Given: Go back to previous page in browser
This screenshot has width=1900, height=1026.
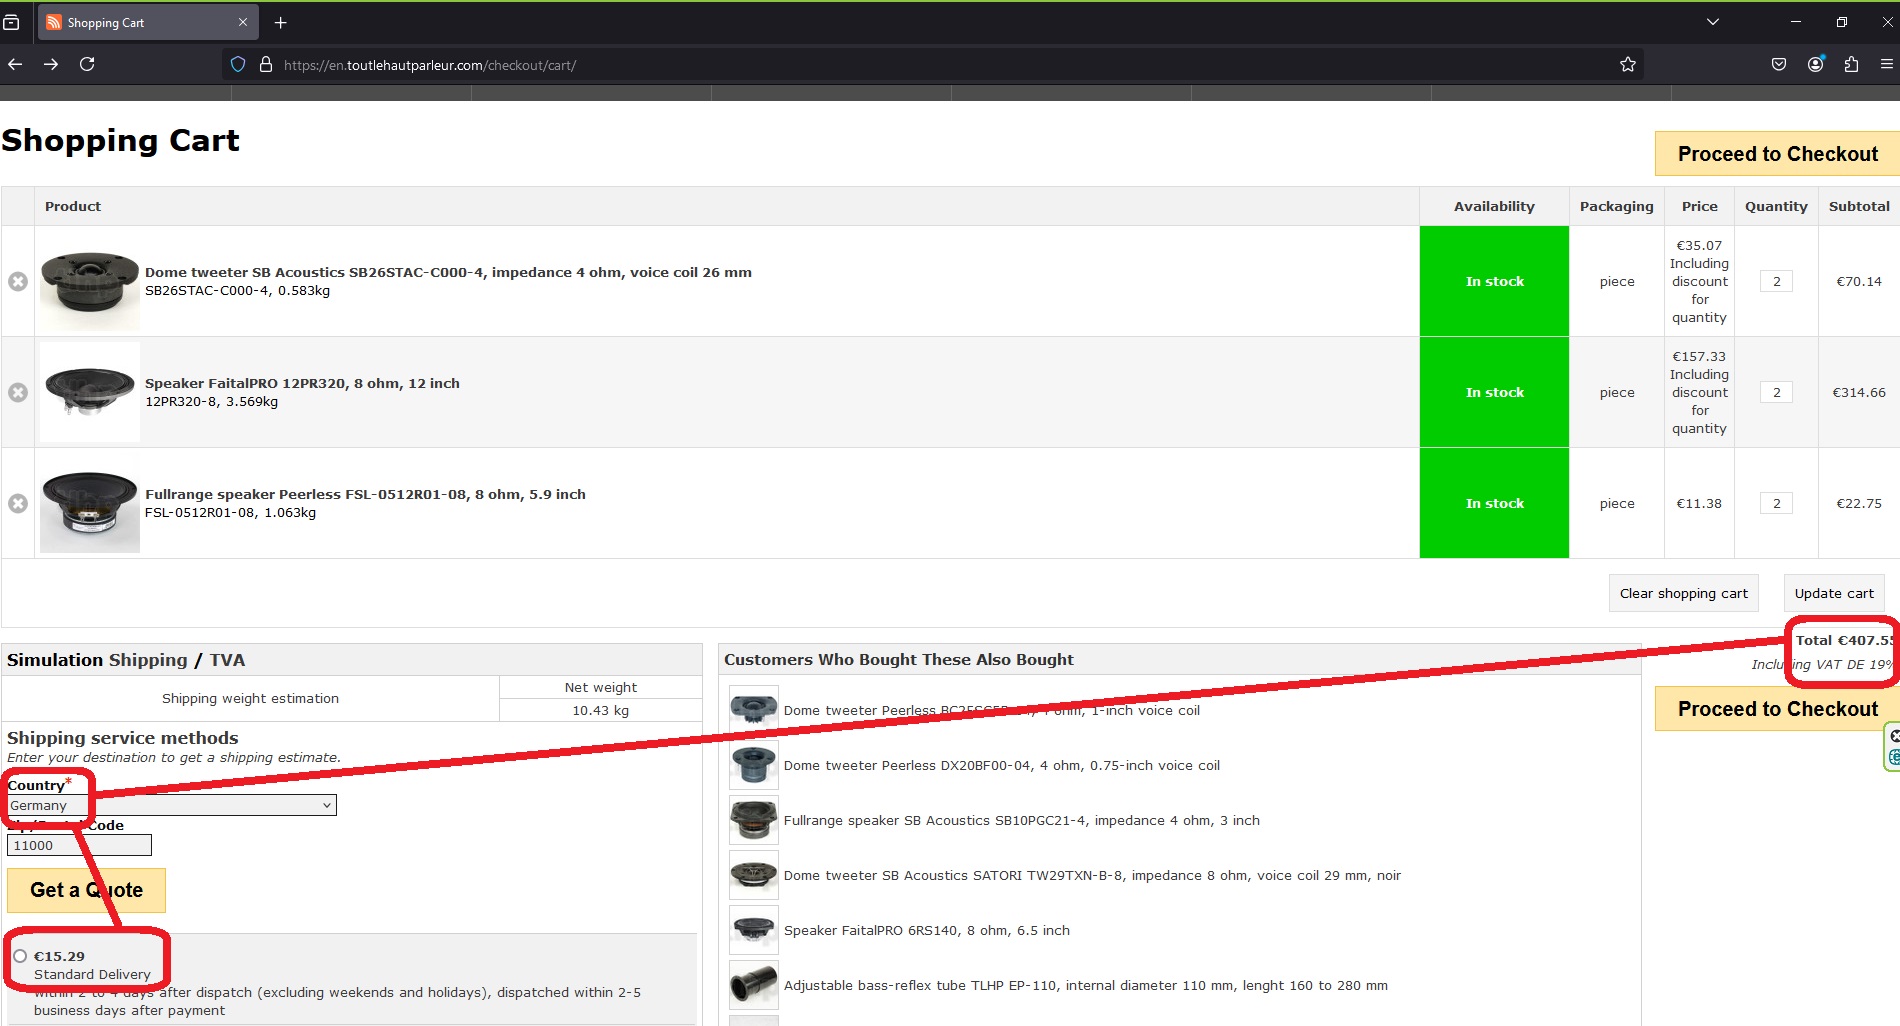Looking at the screenshot, I should (x=15, y=64).
